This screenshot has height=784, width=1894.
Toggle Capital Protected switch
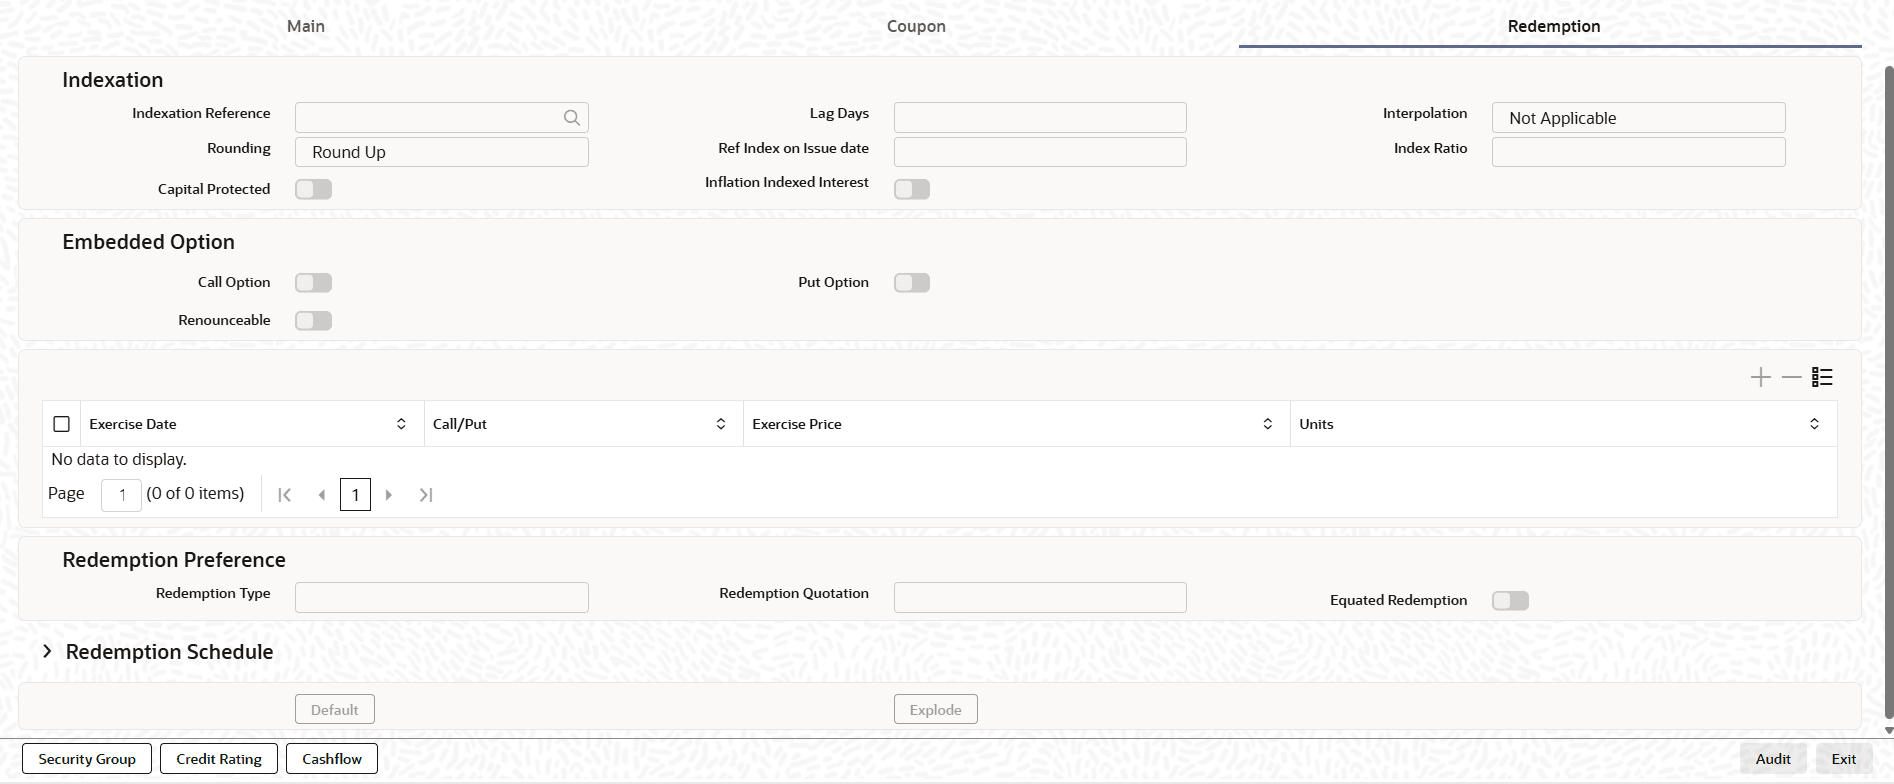click(313, 189)
